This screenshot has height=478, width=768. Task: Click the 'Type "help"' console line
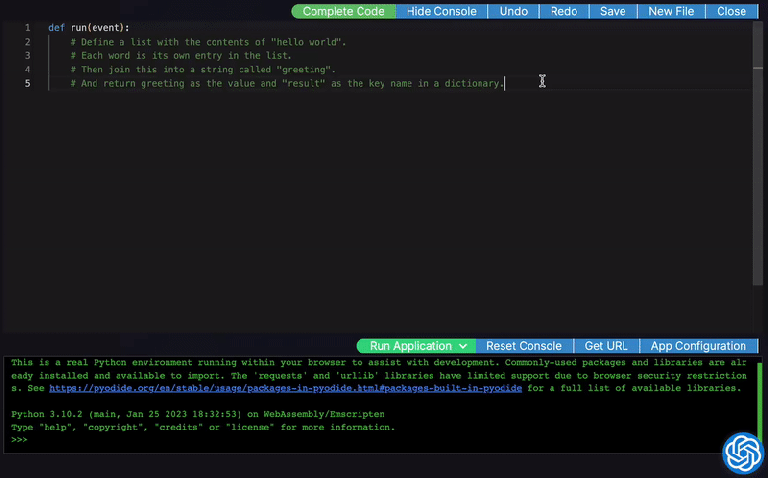coord(203,428)
